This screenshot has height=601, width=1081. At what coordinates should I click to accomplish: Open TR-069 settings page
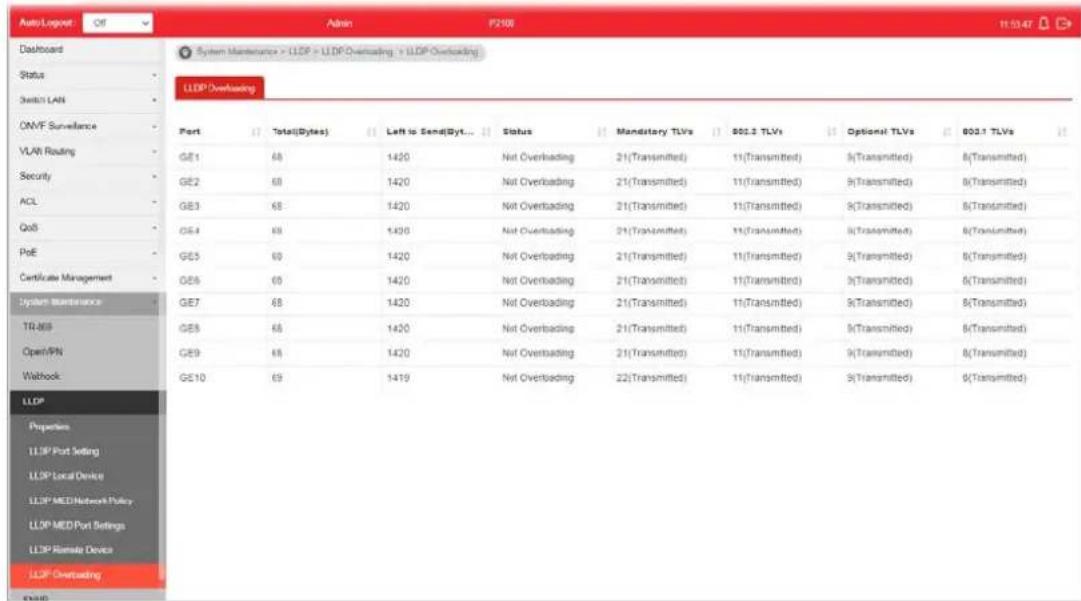click(84, 327)
